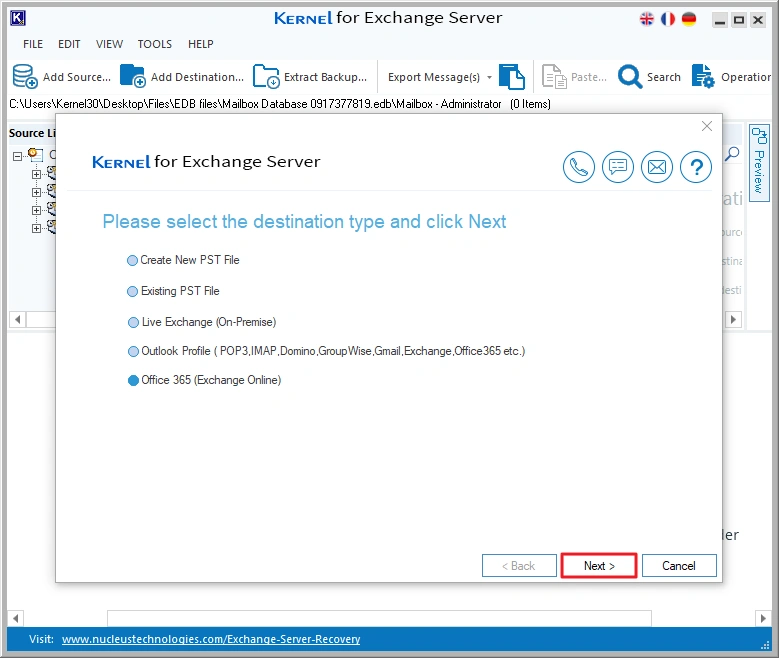Expand the fourth child node in source tree
Image resolution: width=779 pixels, height=658 pixels.
pos(36,228)
